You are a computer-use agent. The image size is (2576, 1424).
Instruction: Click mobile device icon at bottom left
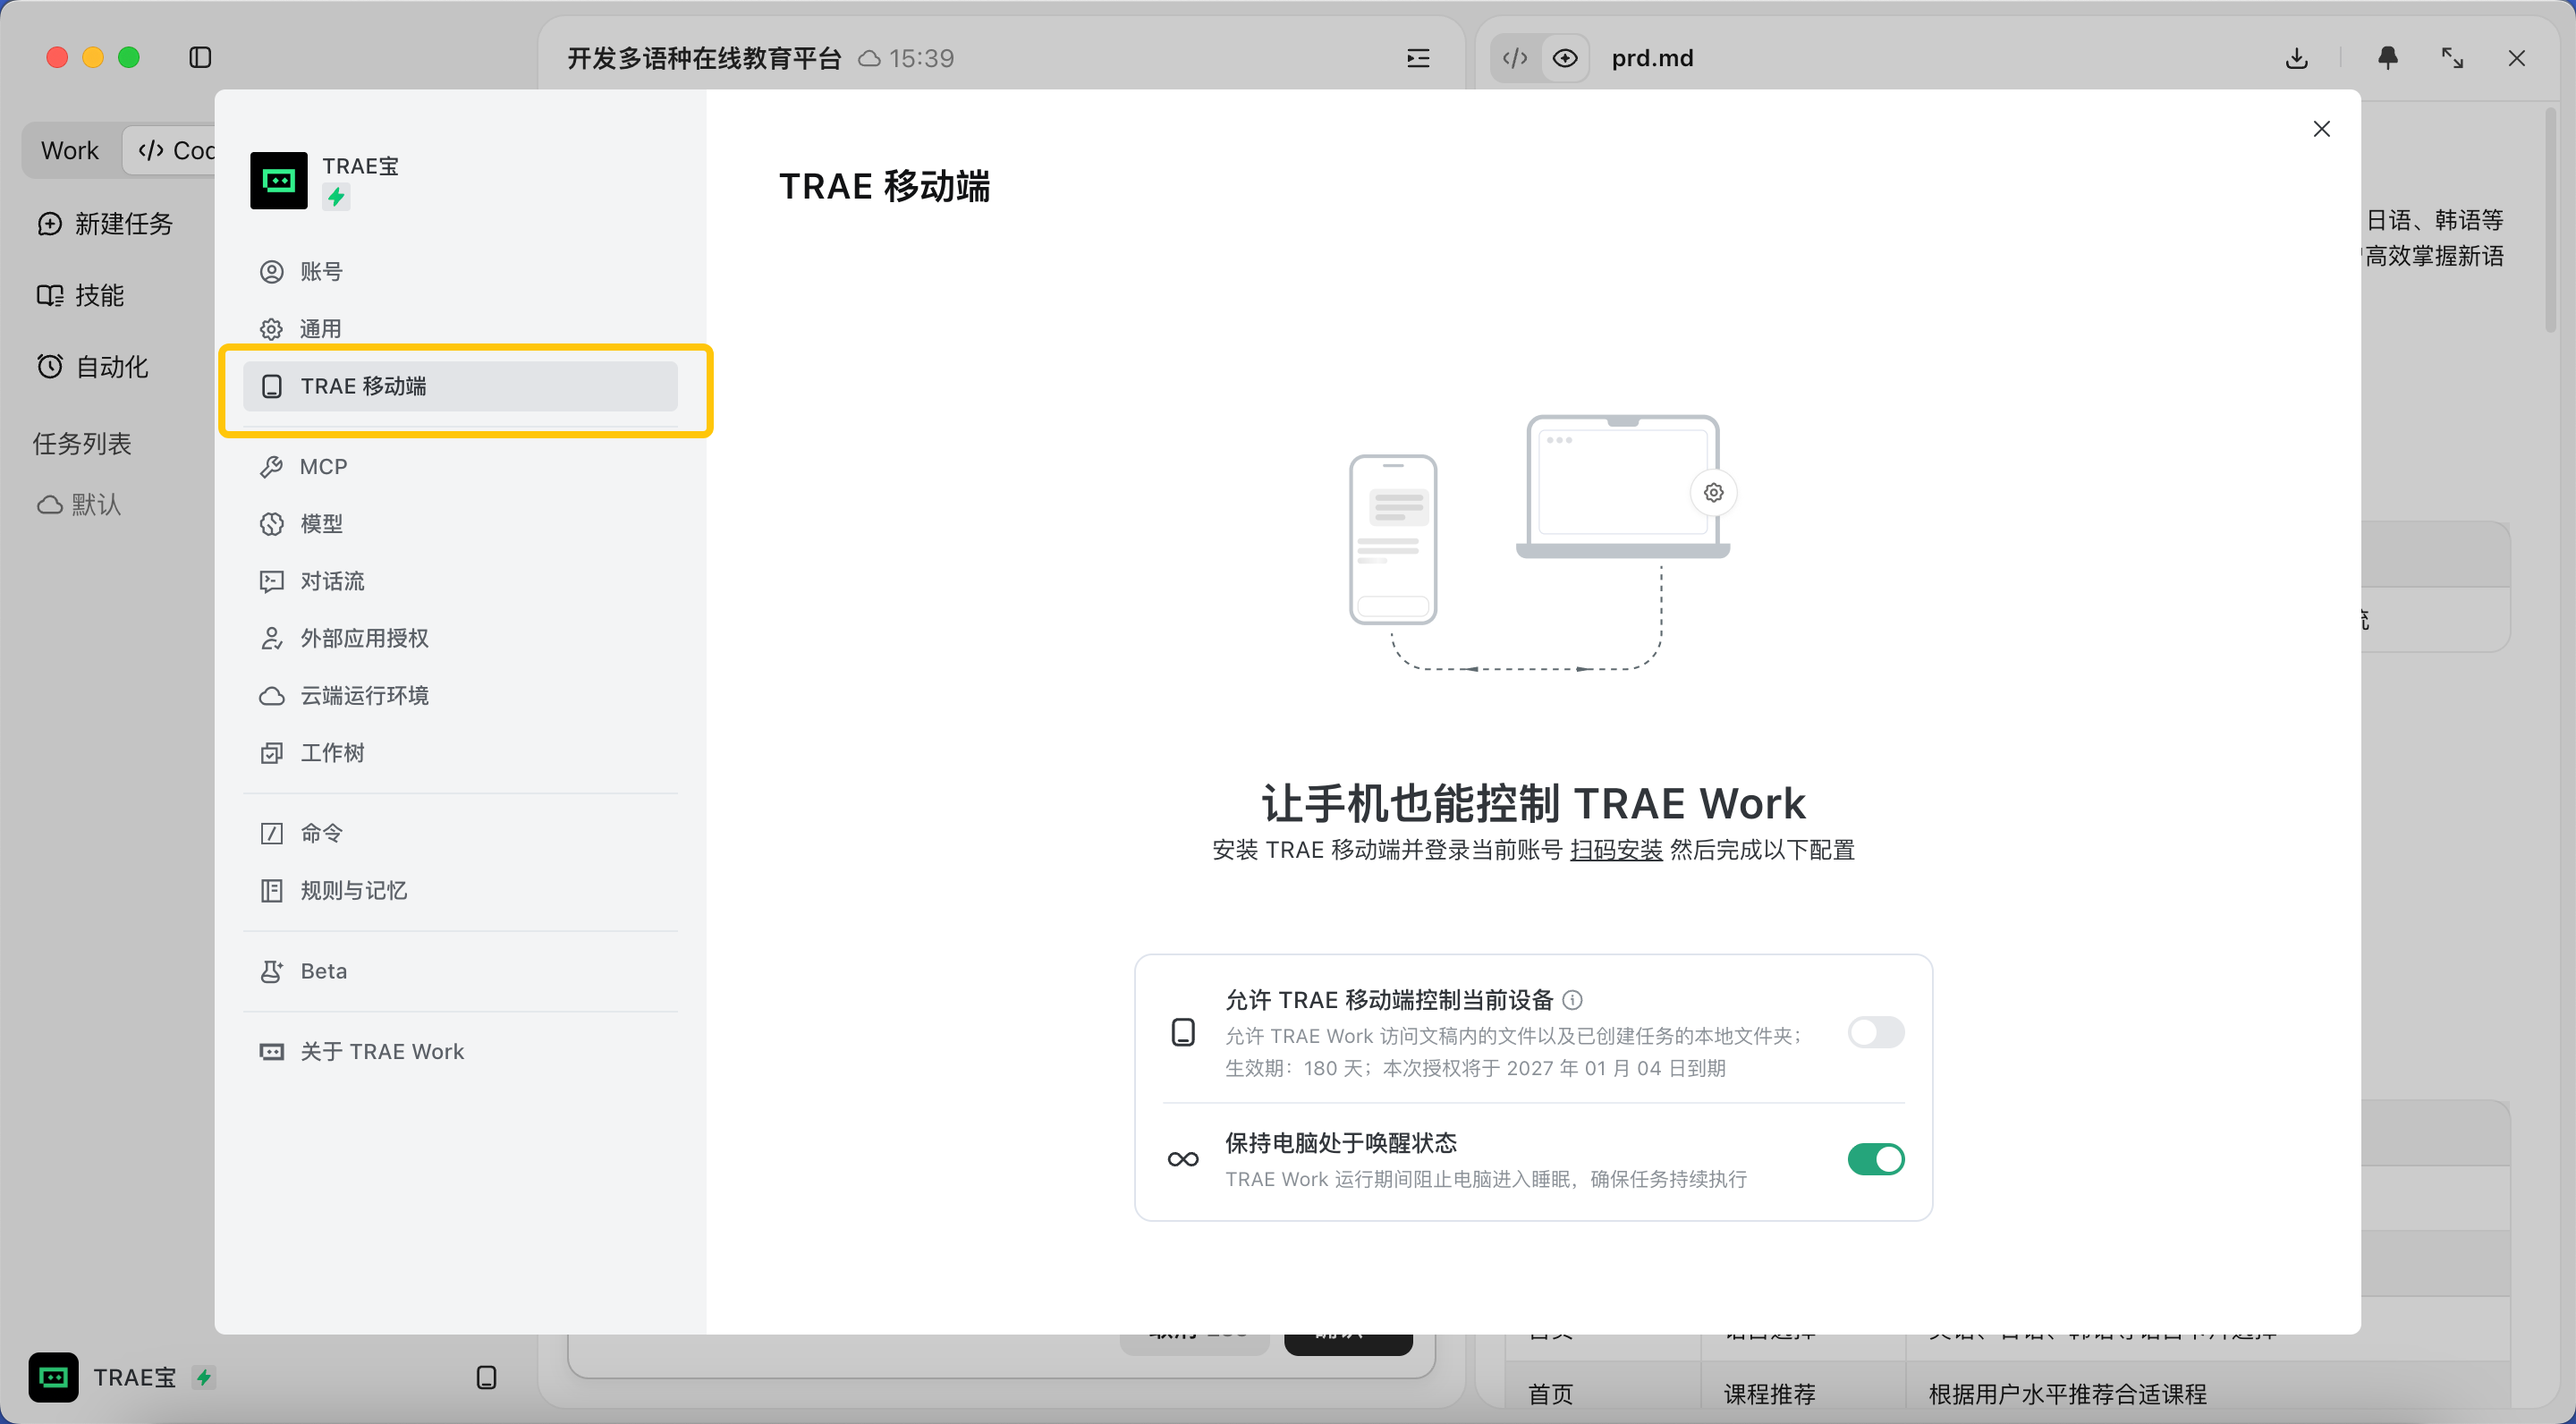tap(487, 1377)
